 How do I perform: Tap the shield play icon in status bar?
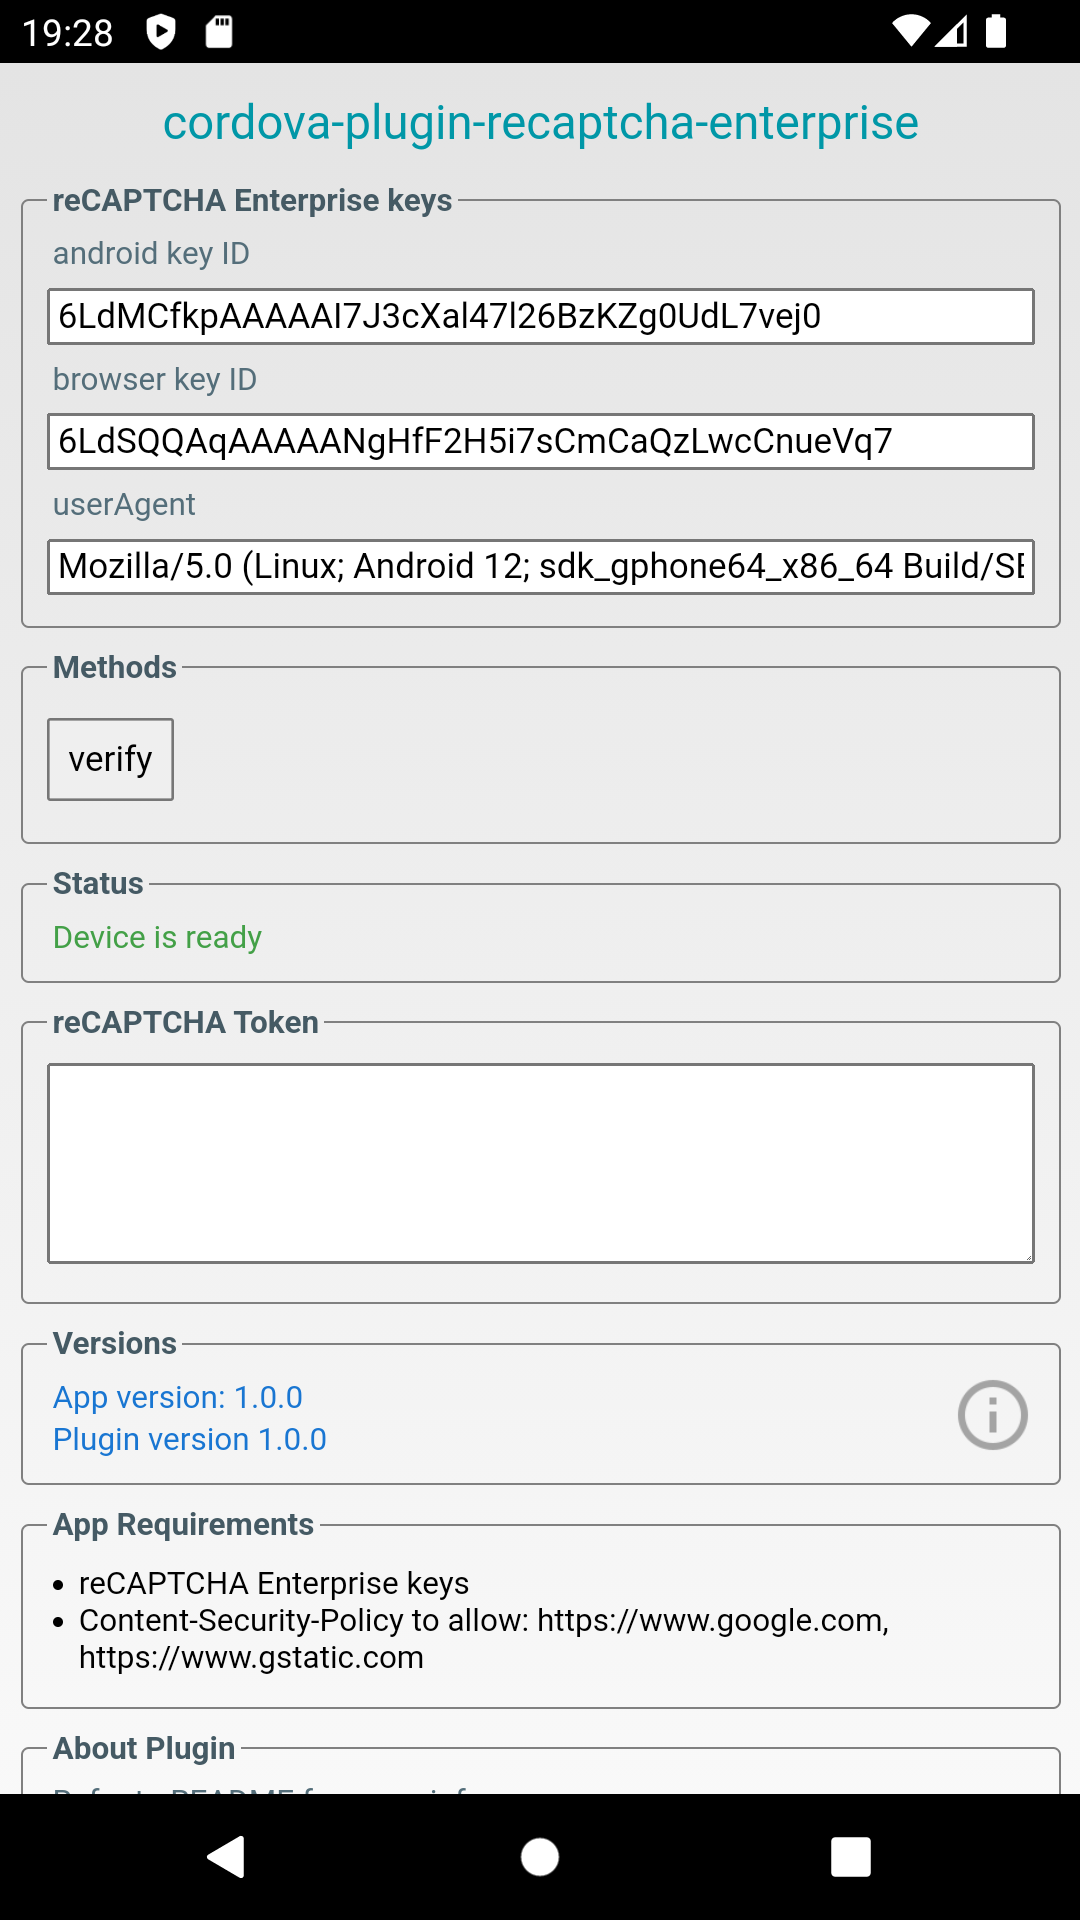point(161,32)
